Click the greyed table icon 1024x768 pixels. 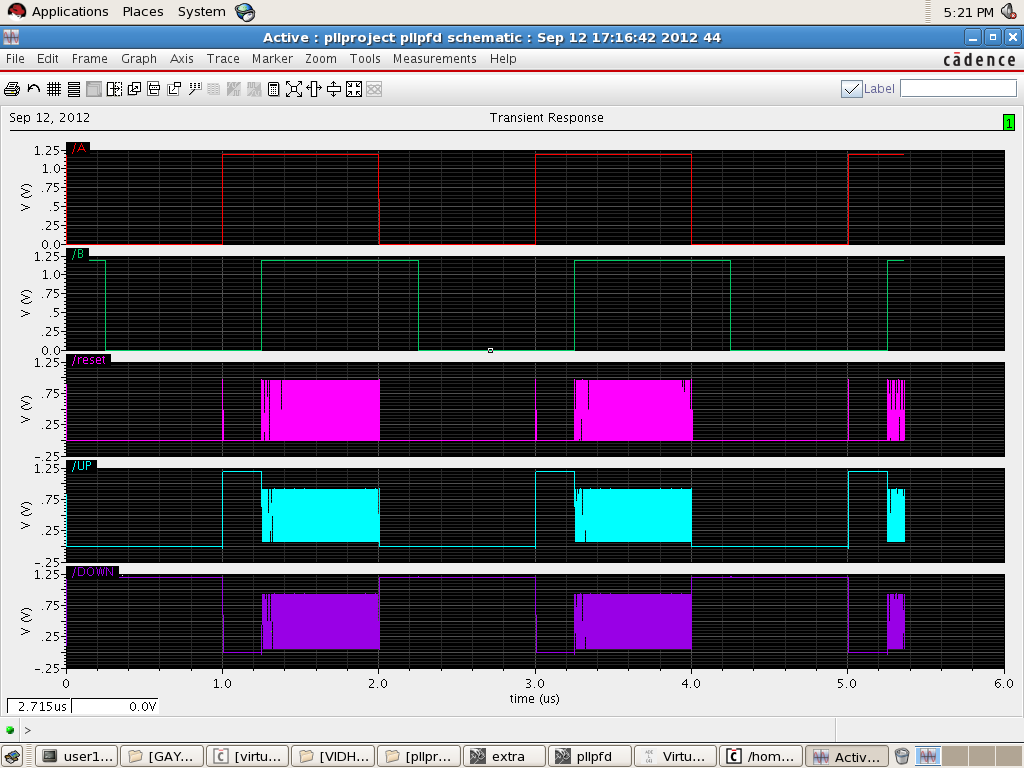click(214, 89)
